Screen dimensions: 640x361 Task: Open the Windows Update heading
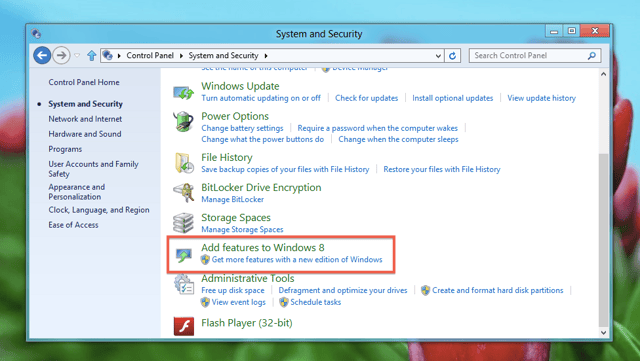click(240, 86)
